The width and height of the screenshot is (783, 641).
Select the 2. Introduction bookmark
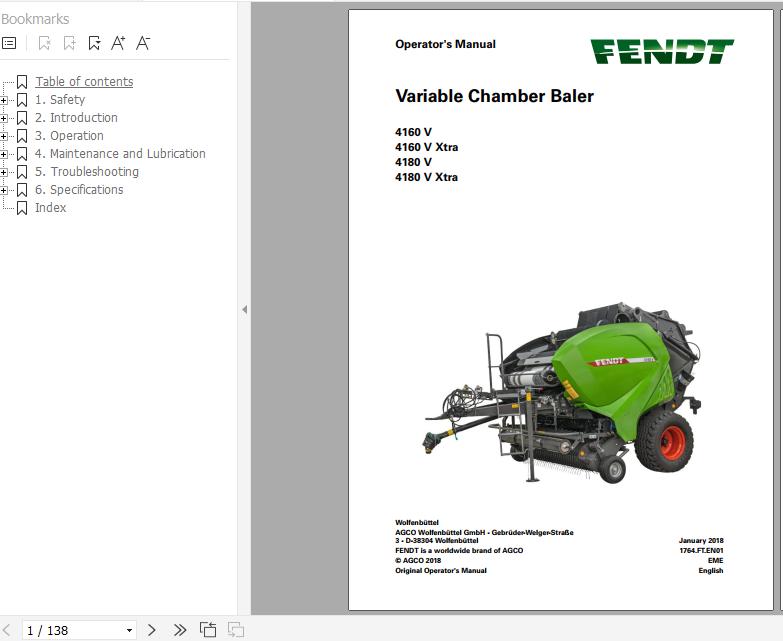(76, 117)
